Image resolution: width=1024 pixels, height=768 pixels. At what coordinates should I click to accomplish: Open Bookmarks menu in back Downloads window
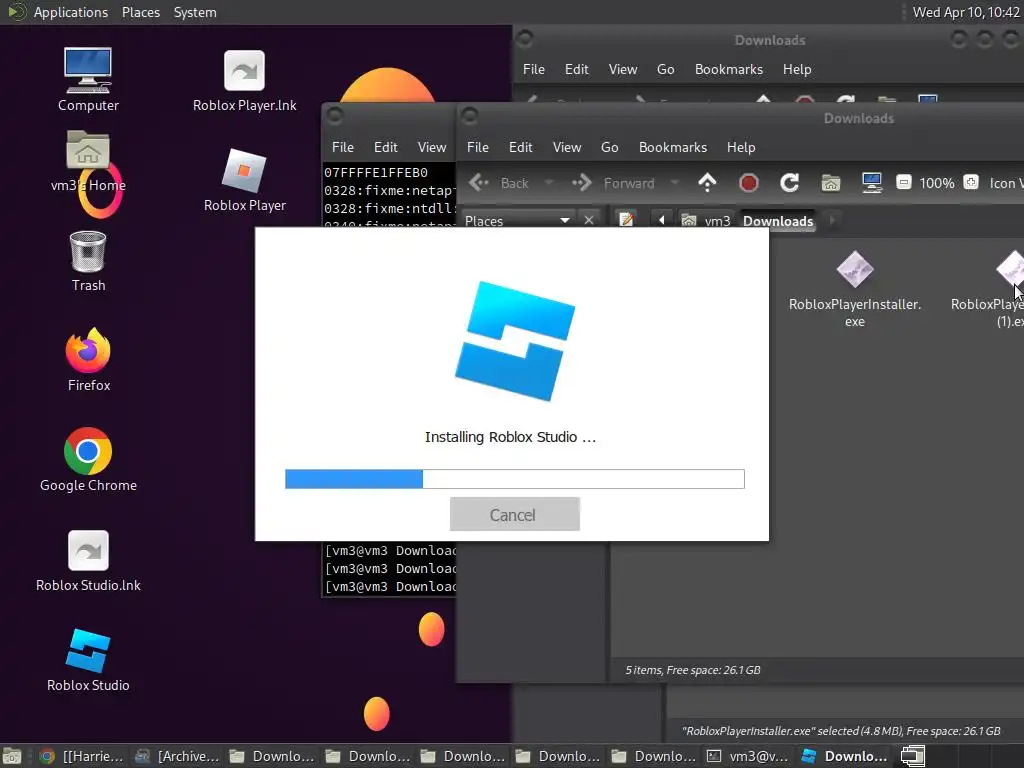point(729,69)
